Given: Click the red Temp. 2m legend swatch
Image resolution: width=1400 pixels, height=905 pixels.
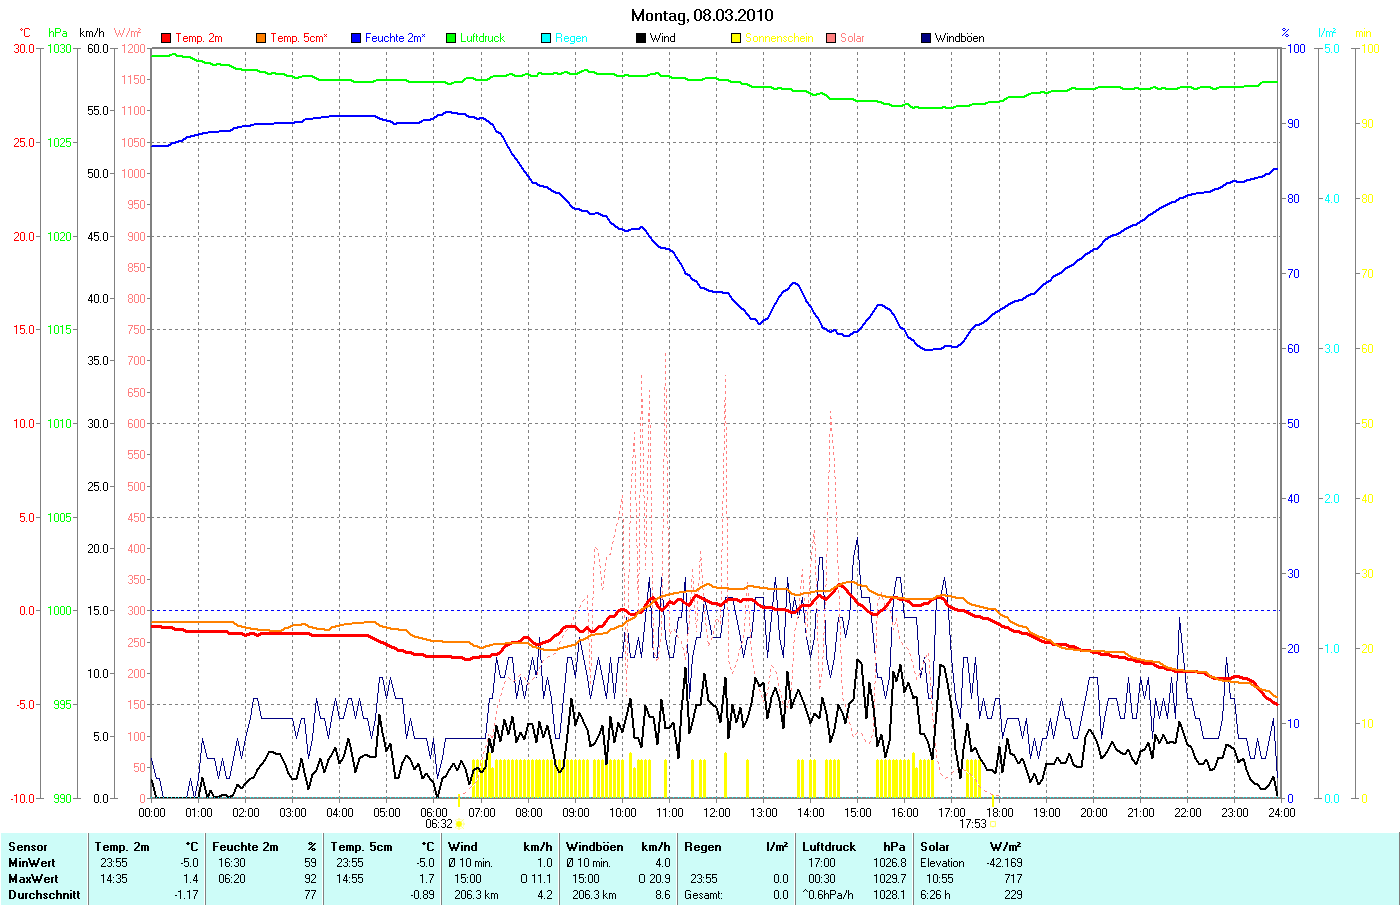Looking at the screenshot, I should 166,38.
